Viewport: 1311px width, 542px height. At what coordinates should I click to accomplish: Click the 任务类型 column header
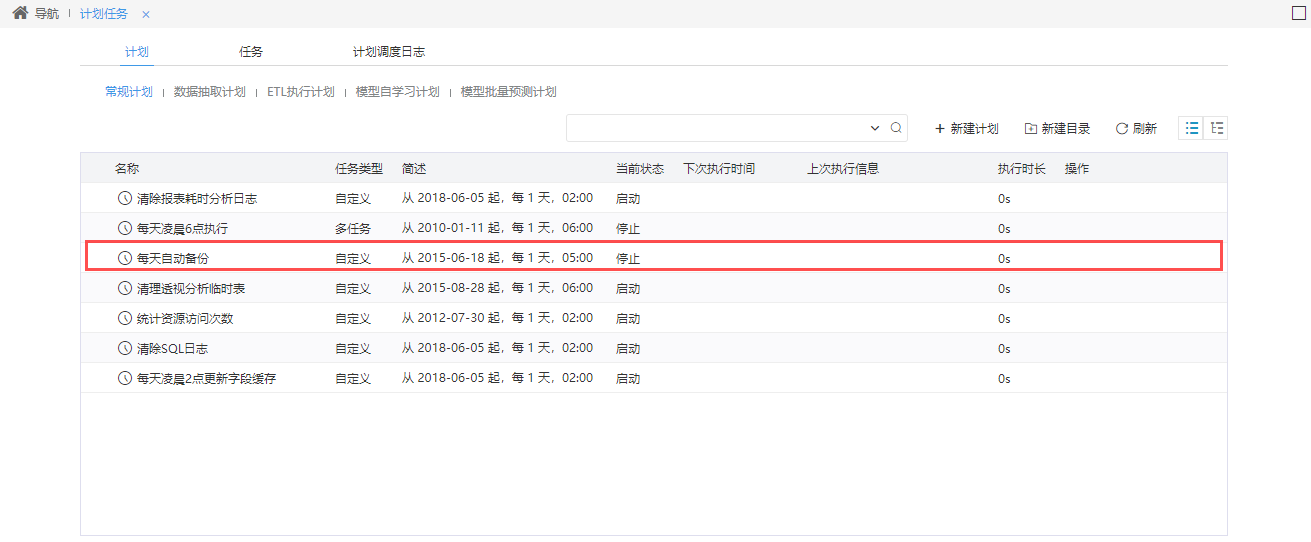point(359,168)
